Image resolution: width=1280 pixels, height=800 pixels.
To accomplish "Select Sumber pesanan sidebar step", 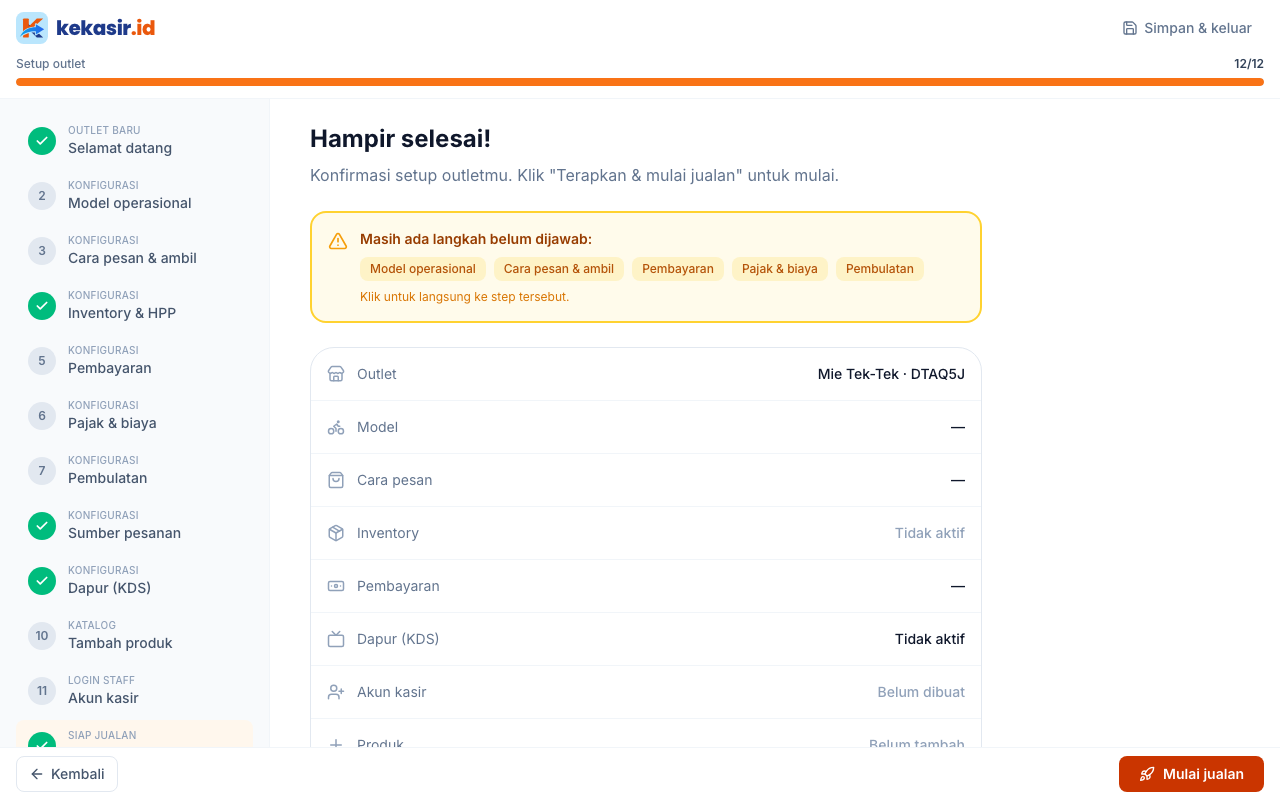I will point(134,526).
